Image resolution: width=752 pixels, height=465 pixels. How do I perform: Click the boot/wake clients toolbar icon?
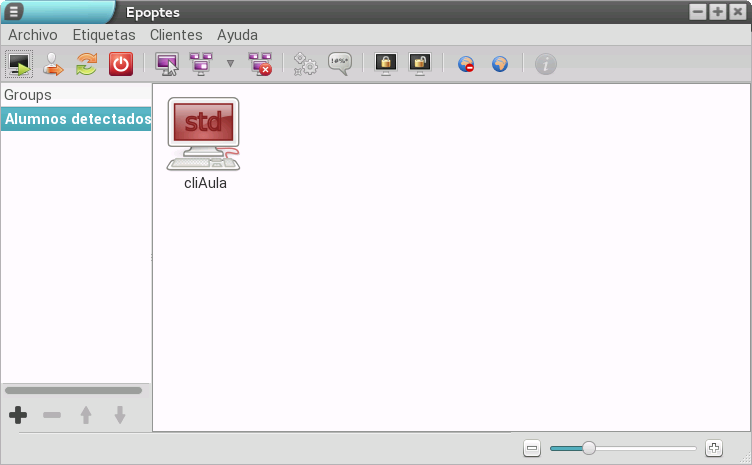point(19,65)
